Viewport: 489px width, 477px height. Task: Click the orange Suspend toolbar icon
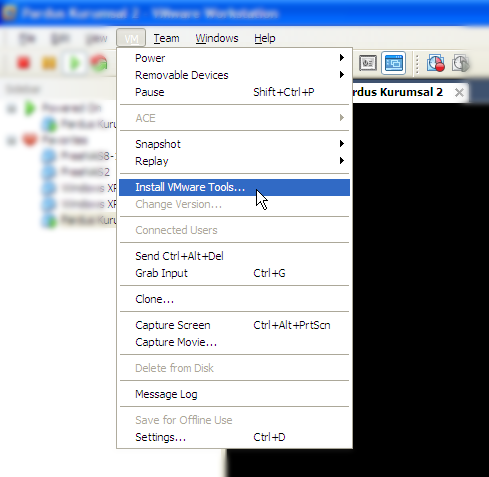point(49,63)
